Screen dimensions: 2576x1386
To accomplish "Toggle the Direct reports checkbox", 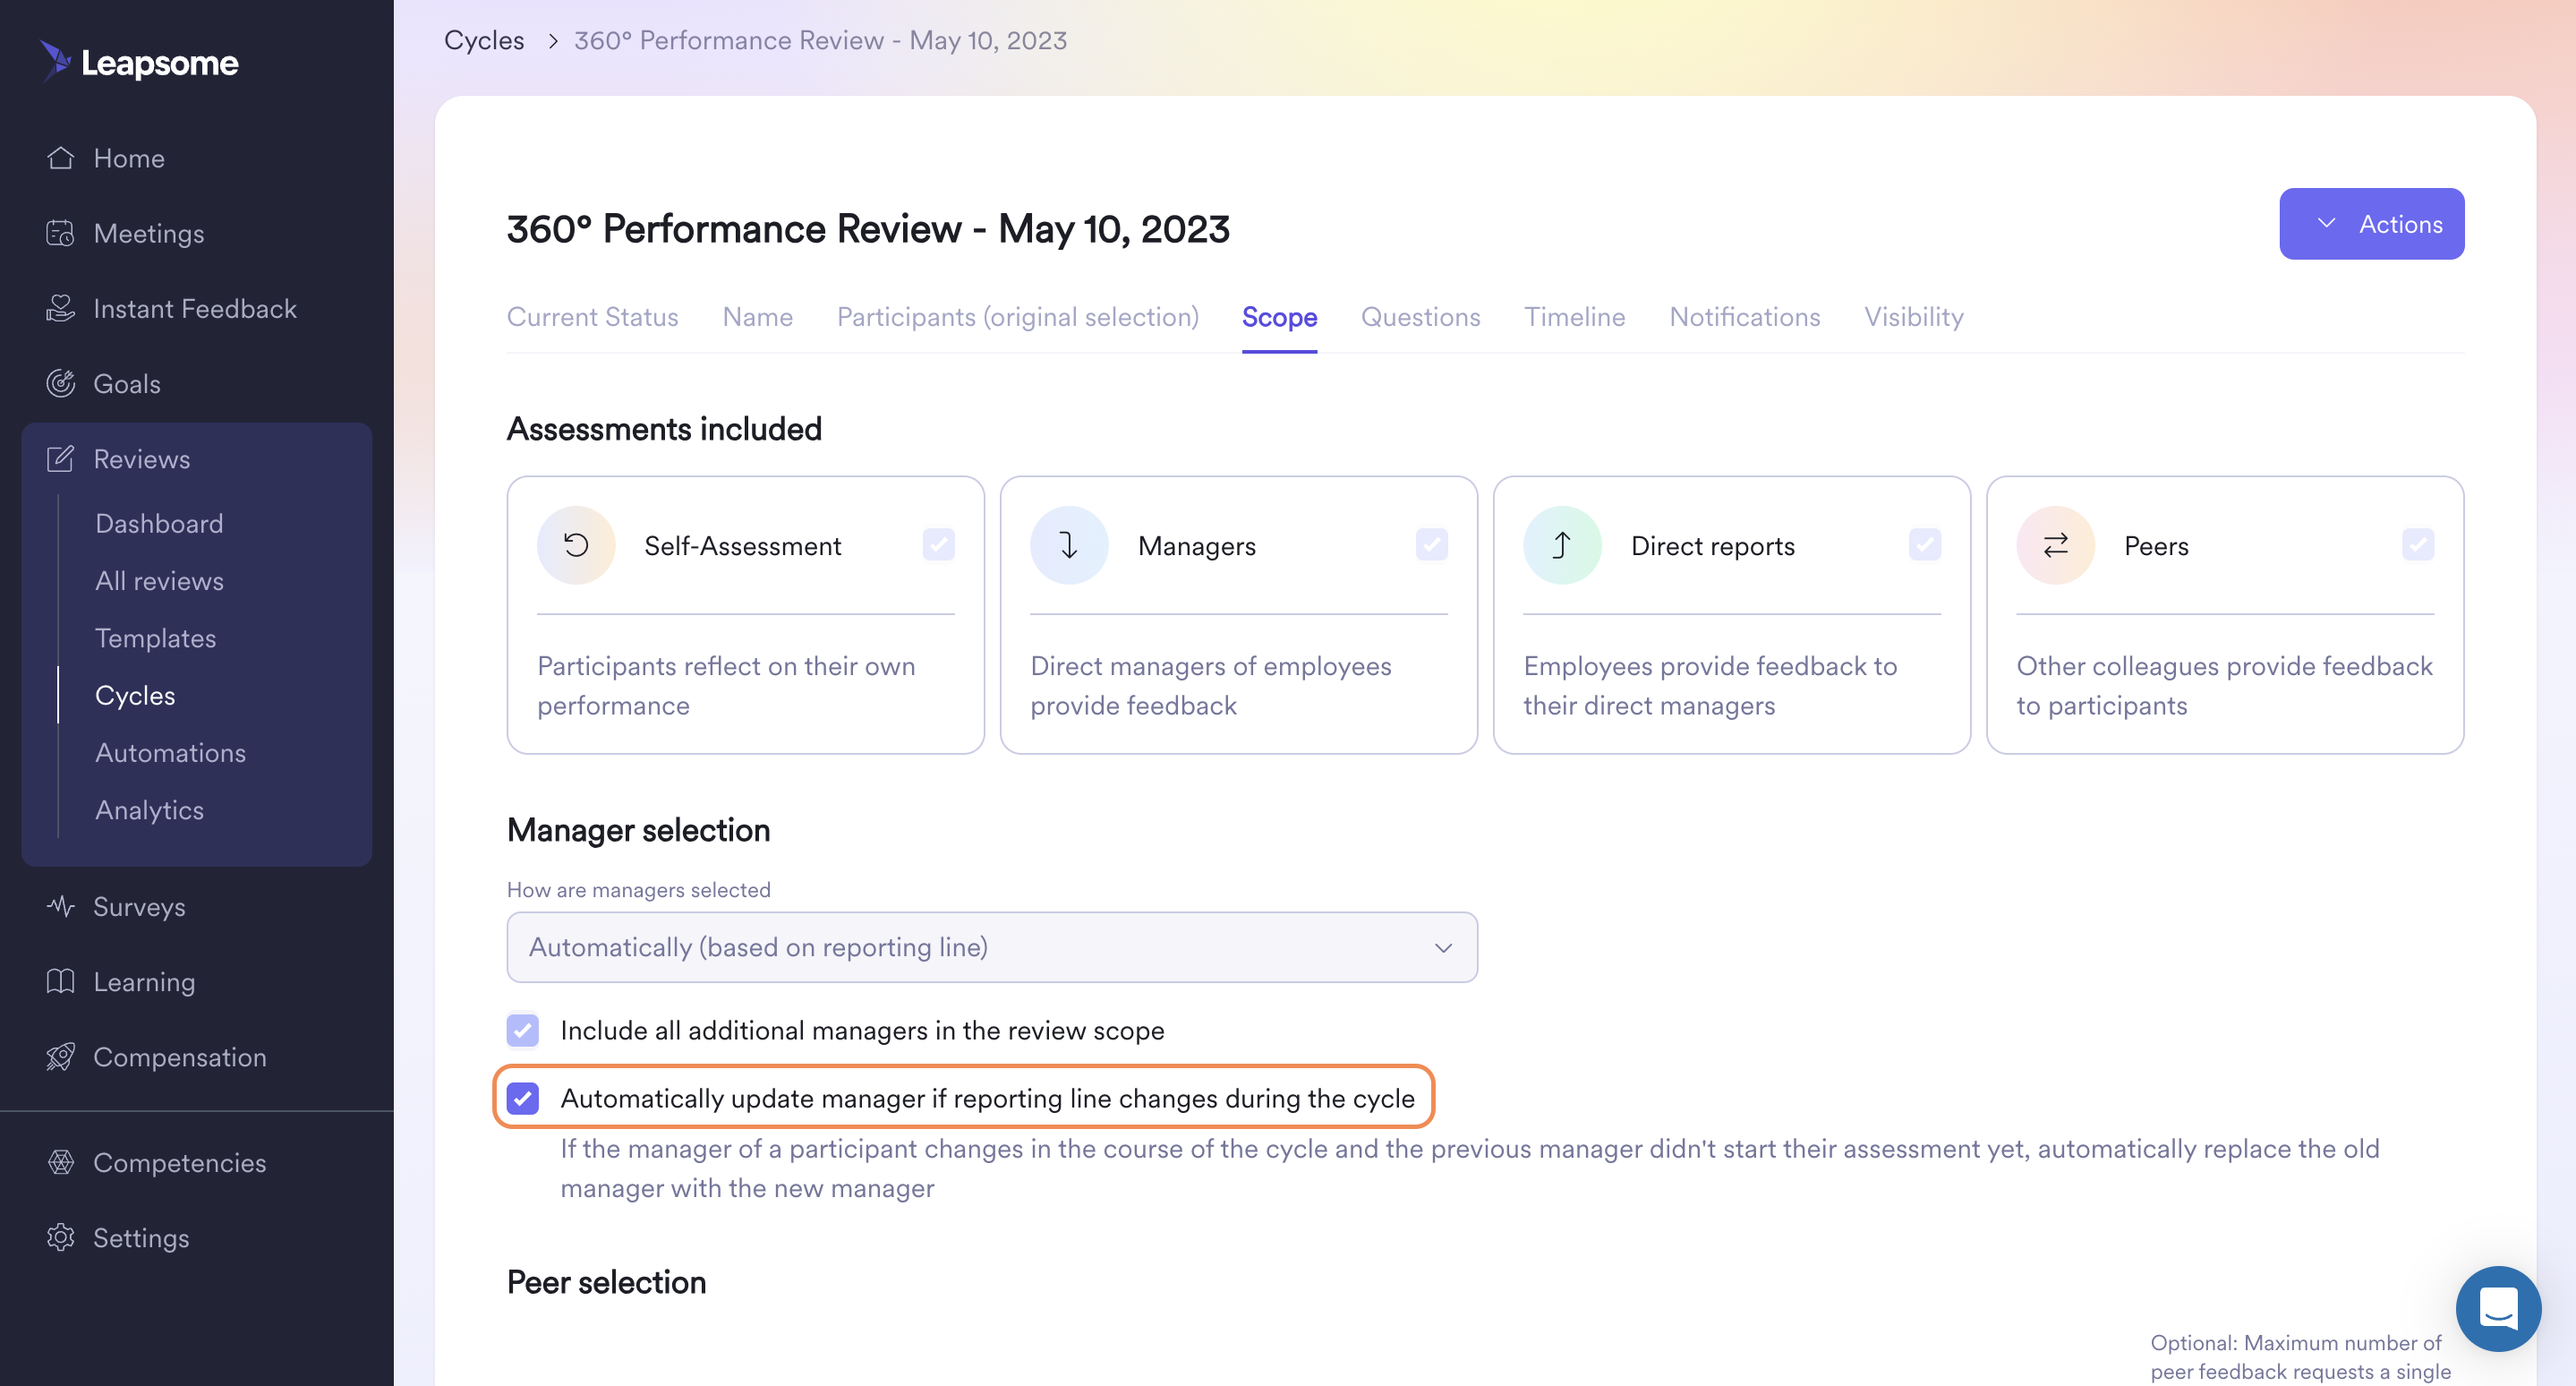I will tap(1924, 545).
